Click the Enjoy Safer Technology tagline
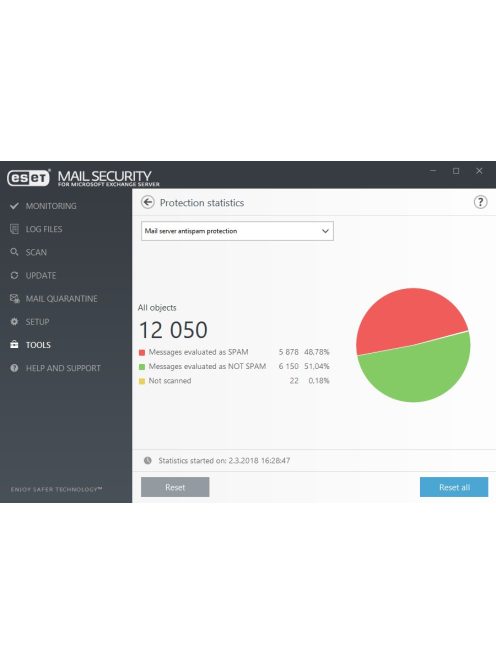This screenshot has height=664, width=496. [x=56, y=490]
